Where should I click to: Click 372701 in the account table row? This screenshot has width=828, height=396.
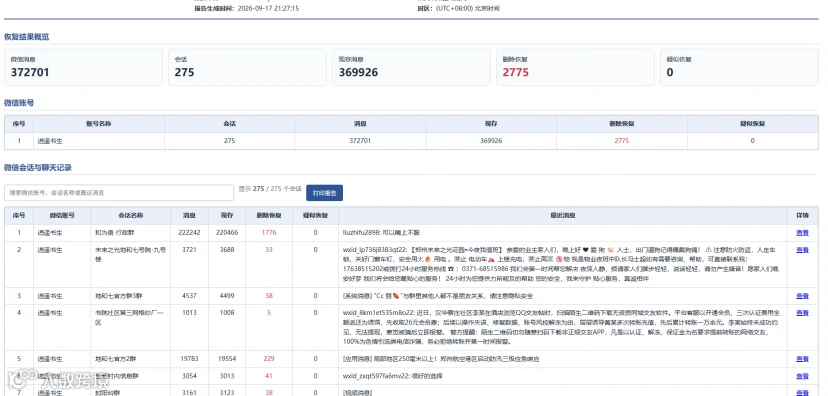coord(360,141)
